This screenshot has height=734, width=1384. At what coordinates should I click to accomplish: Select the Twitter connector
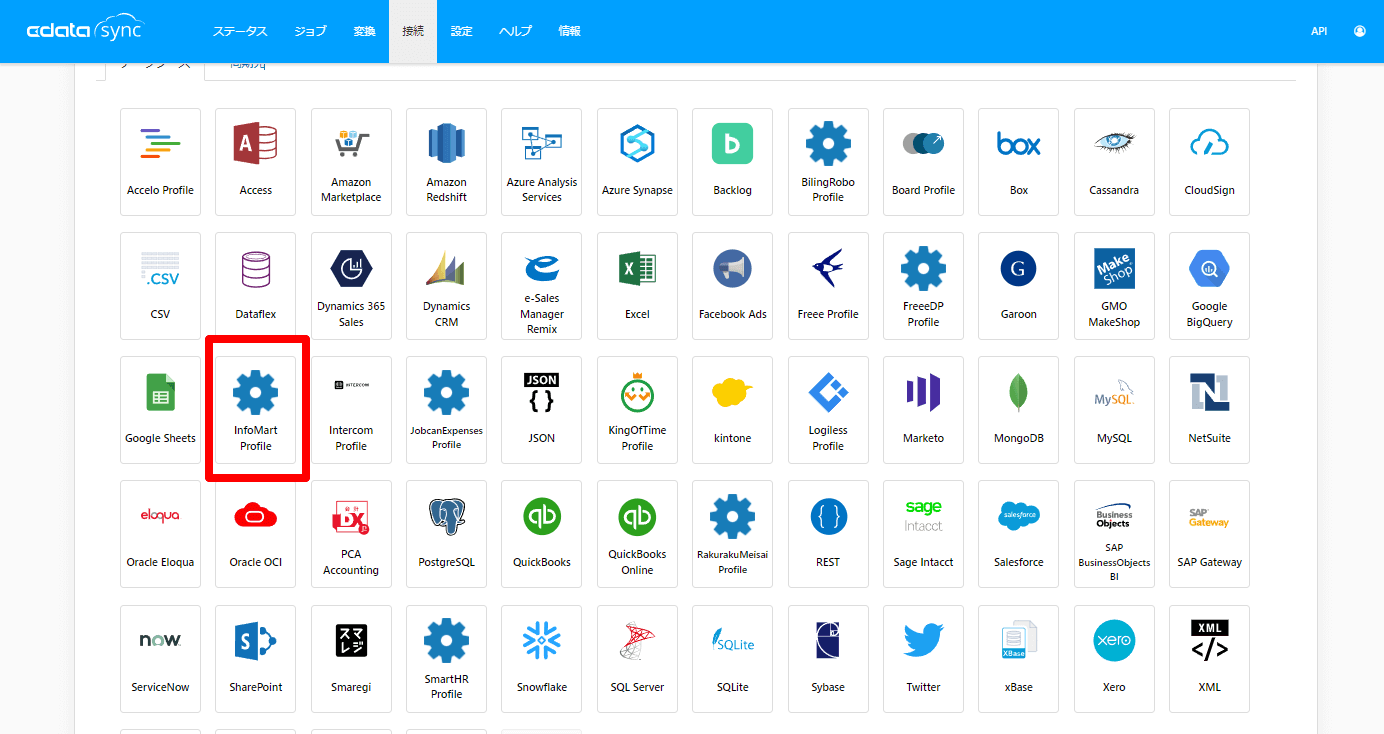click(923, 659)
